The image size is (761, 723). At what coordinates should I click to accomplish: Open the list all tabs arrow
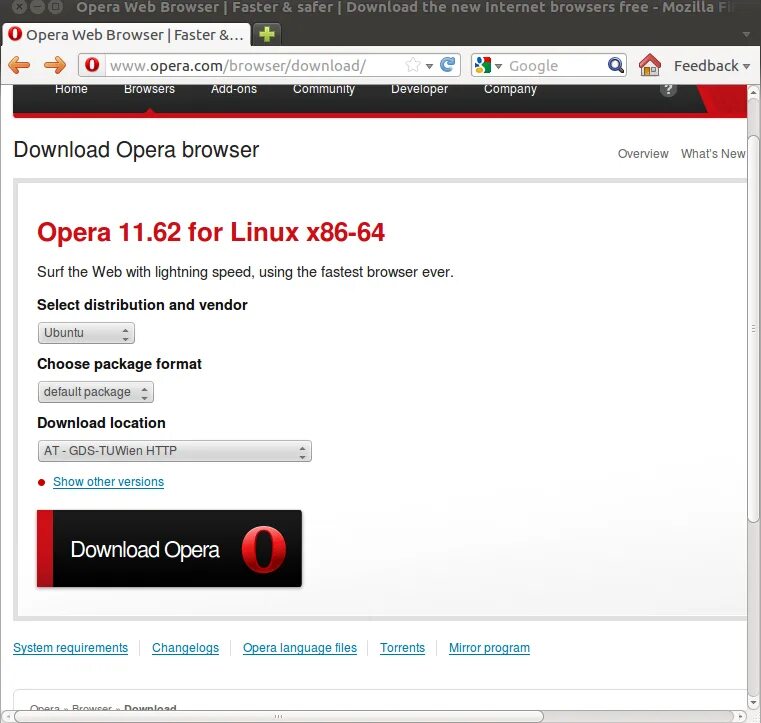(x=746, y=34)
